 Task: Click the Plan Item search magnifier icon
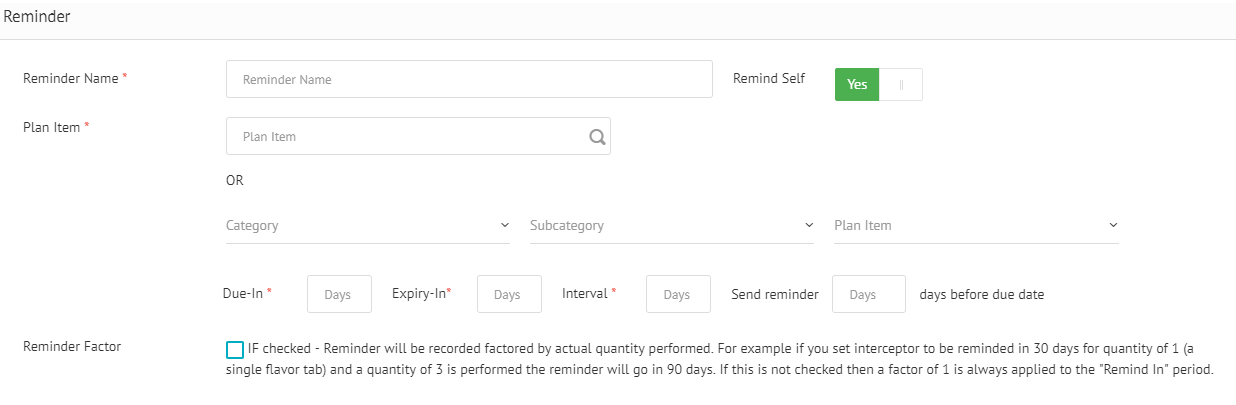click(x=597, y=137)
